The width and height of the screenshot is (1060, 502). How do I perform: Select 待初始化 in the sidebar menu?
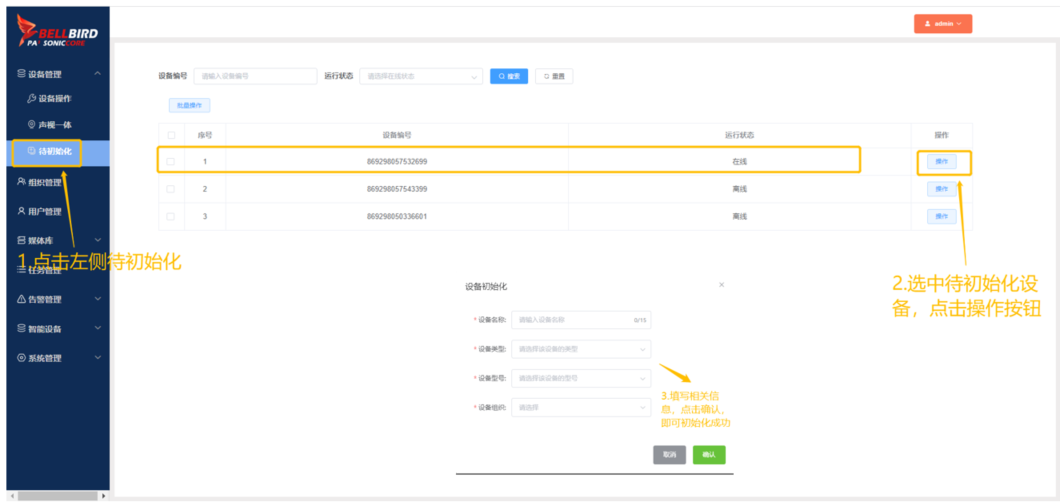pos(54,152)
